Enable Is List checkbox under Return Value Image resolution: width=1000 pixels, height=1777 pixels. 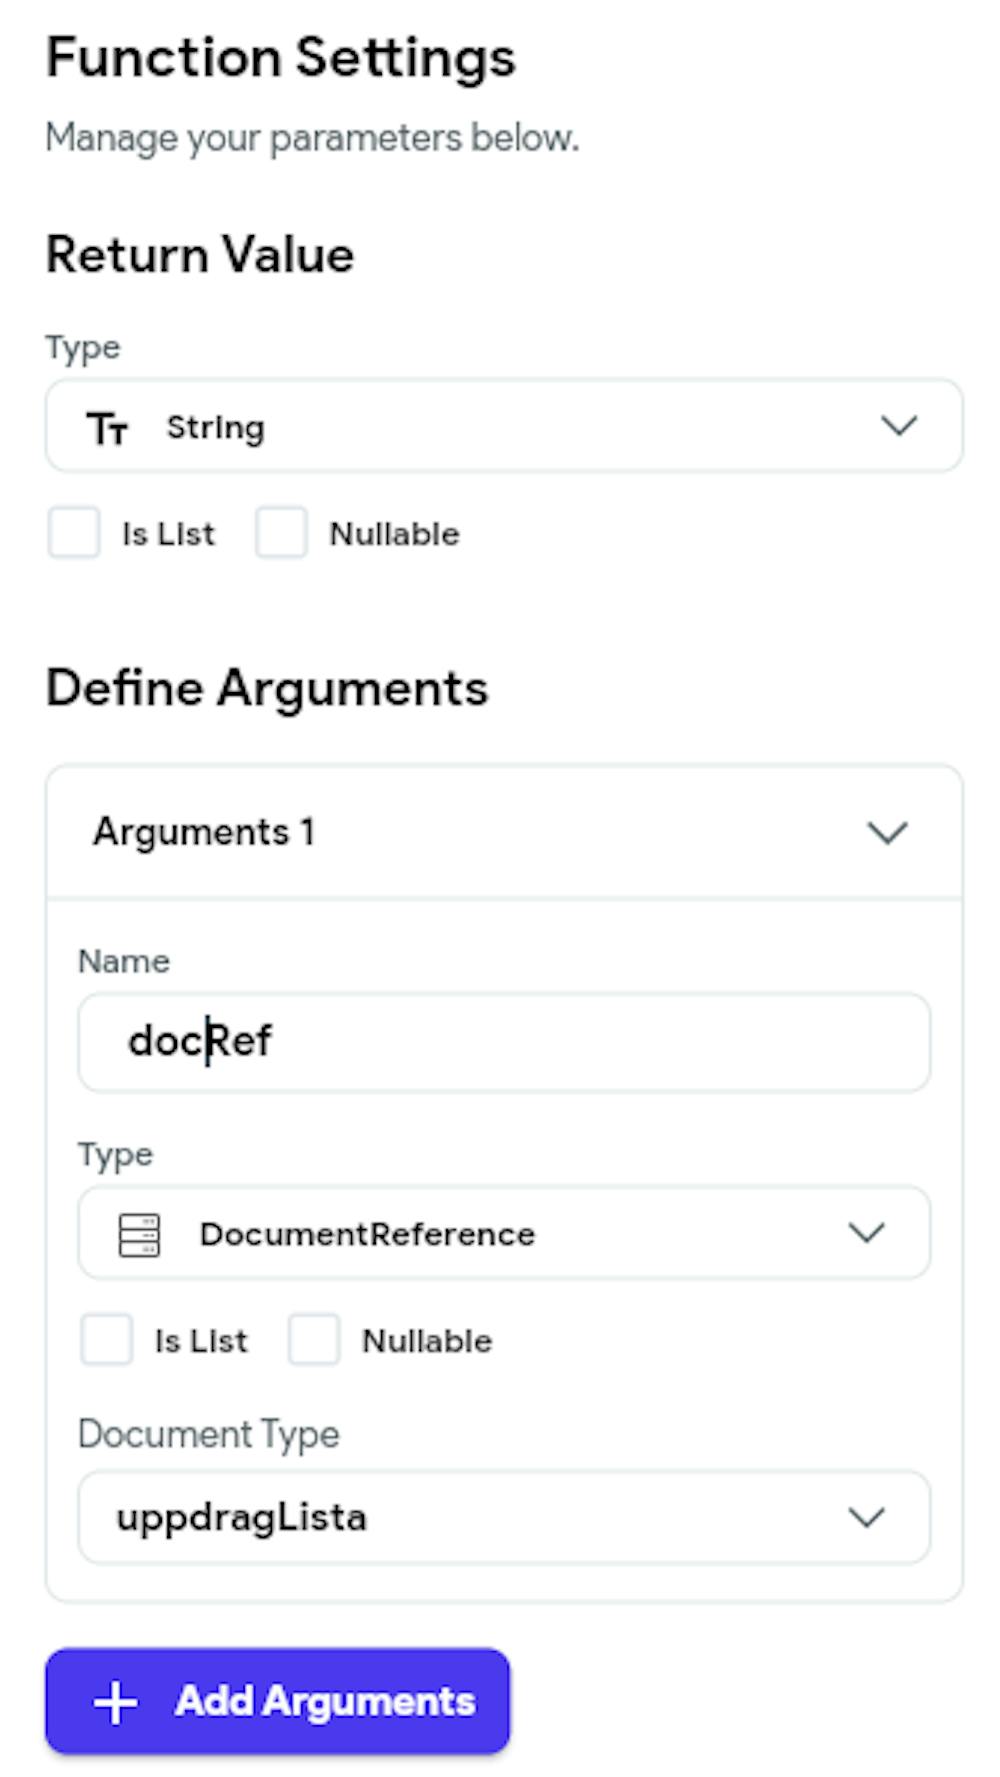(x=74, y=533)
